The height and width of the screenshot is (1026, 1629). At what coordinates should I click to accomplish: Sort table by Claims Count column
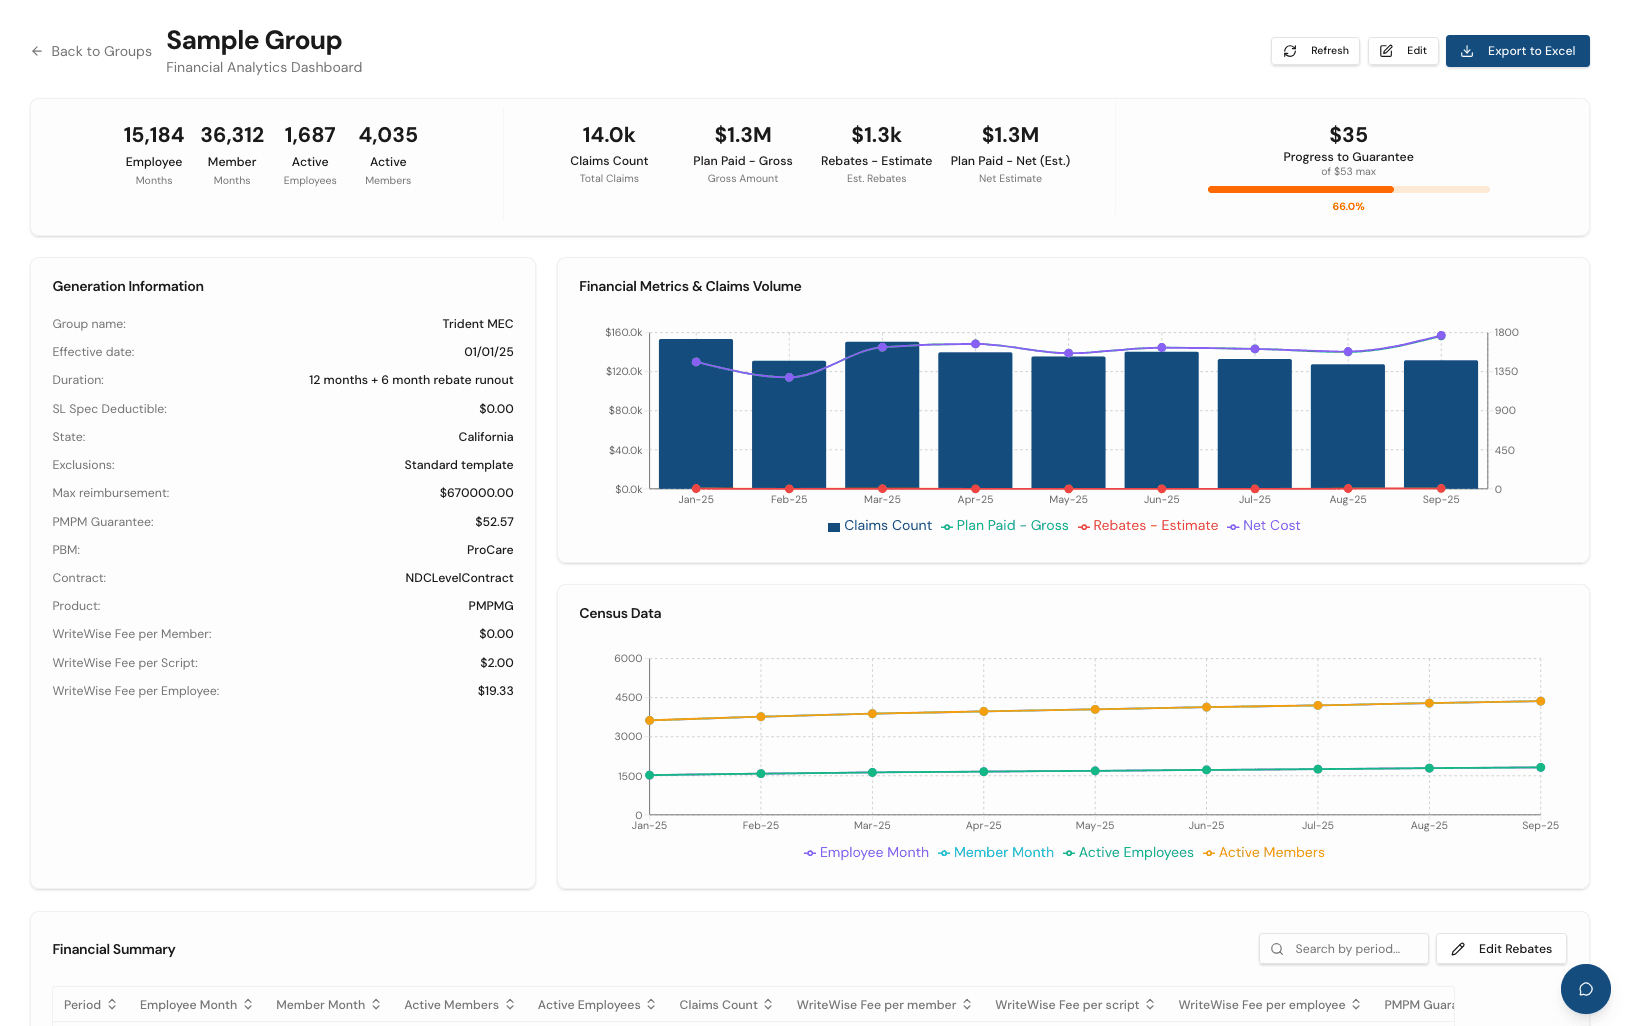pyautogui.click(x=726, y=1005)
